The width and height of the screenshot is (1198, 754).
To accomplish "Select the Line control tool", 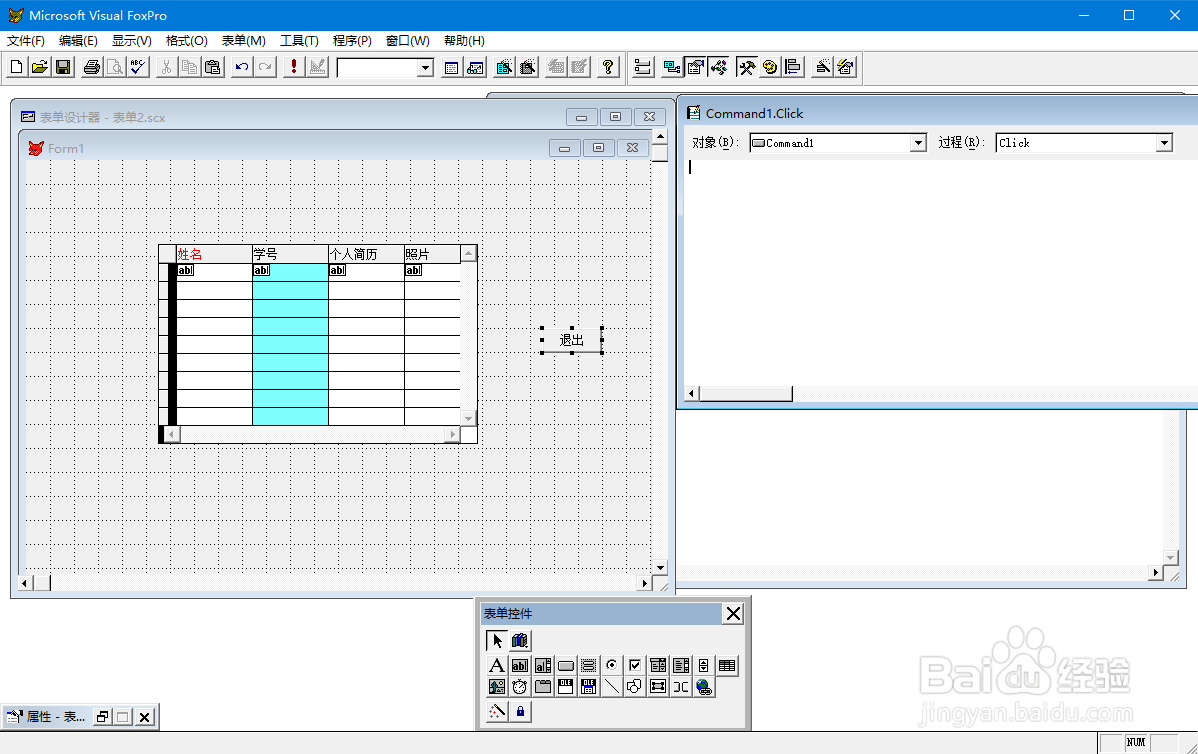I will coord(611,687).
